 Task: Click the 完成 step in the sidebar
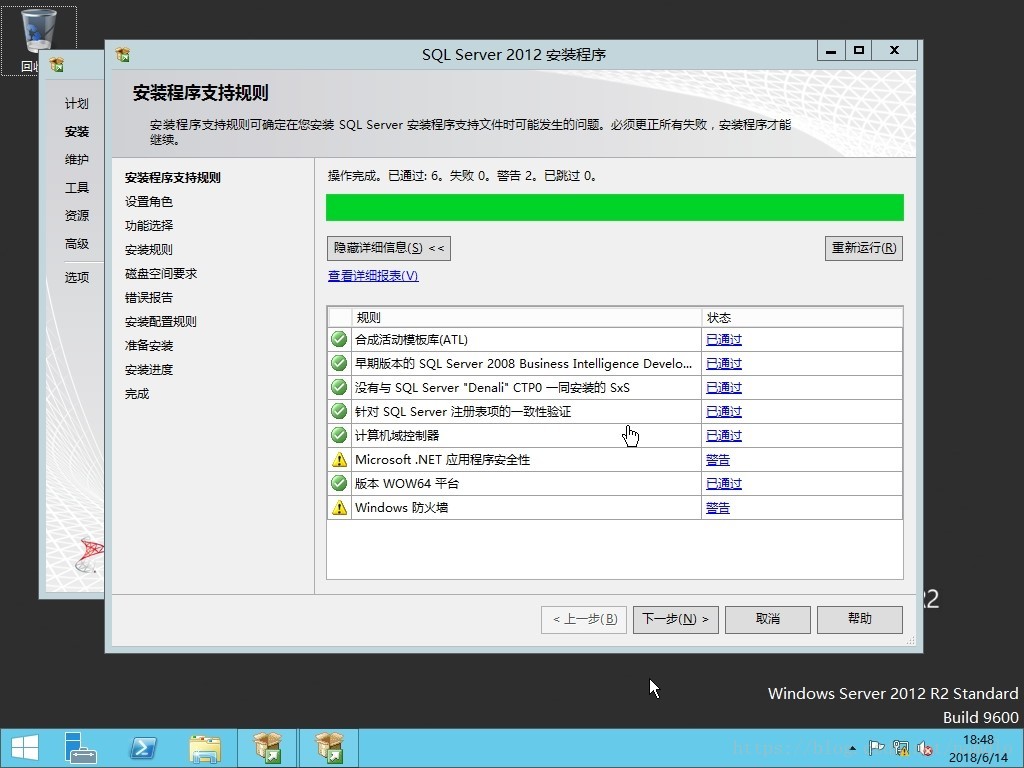(137, 394)
